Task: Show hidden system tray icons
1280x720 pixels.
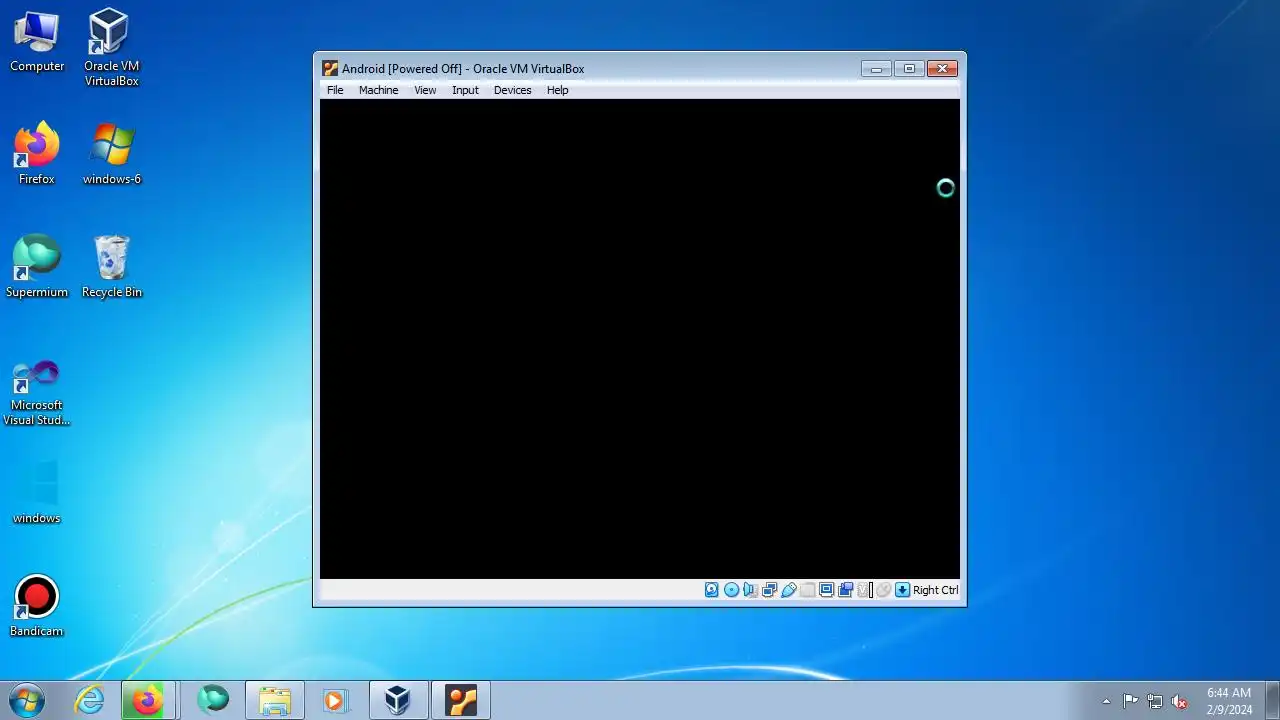Action: tap(1106, 701)
